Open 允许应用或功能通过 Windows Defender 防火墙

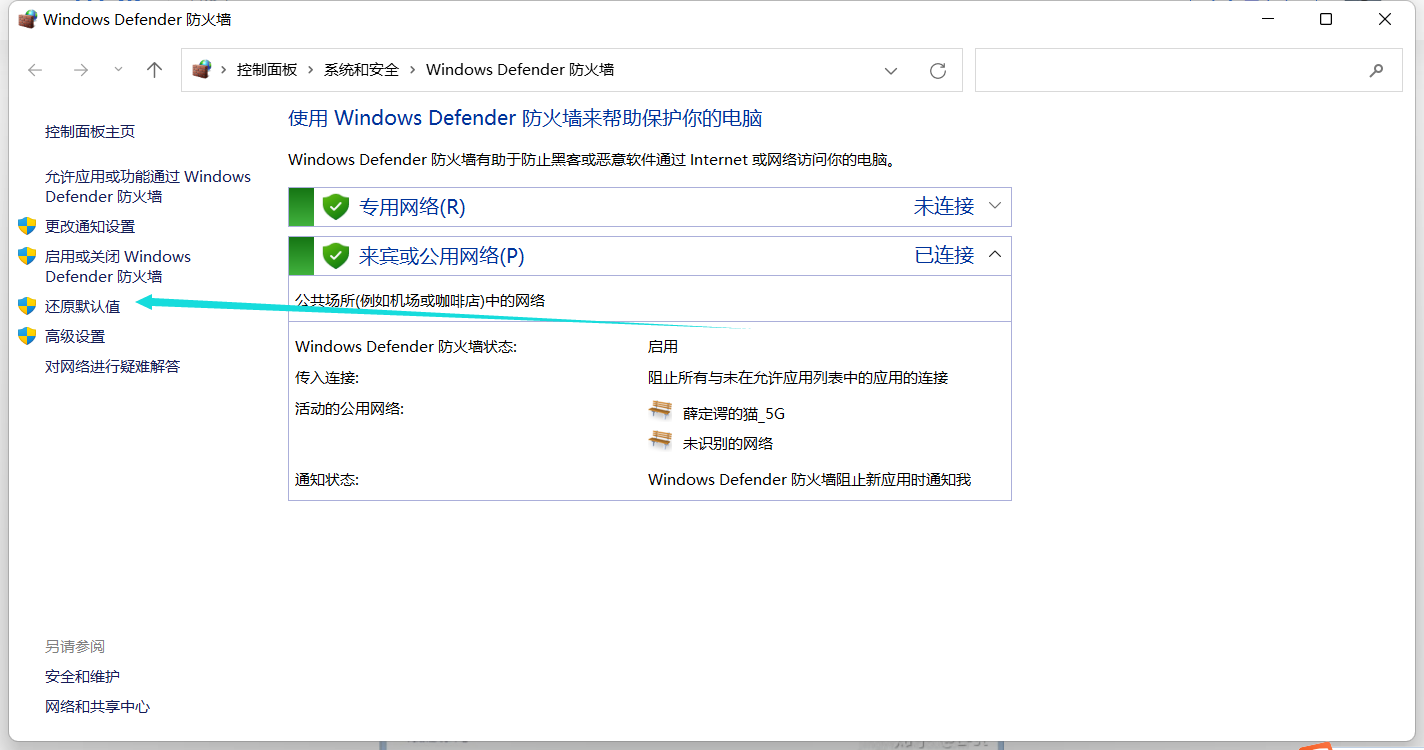pos(148,187)
